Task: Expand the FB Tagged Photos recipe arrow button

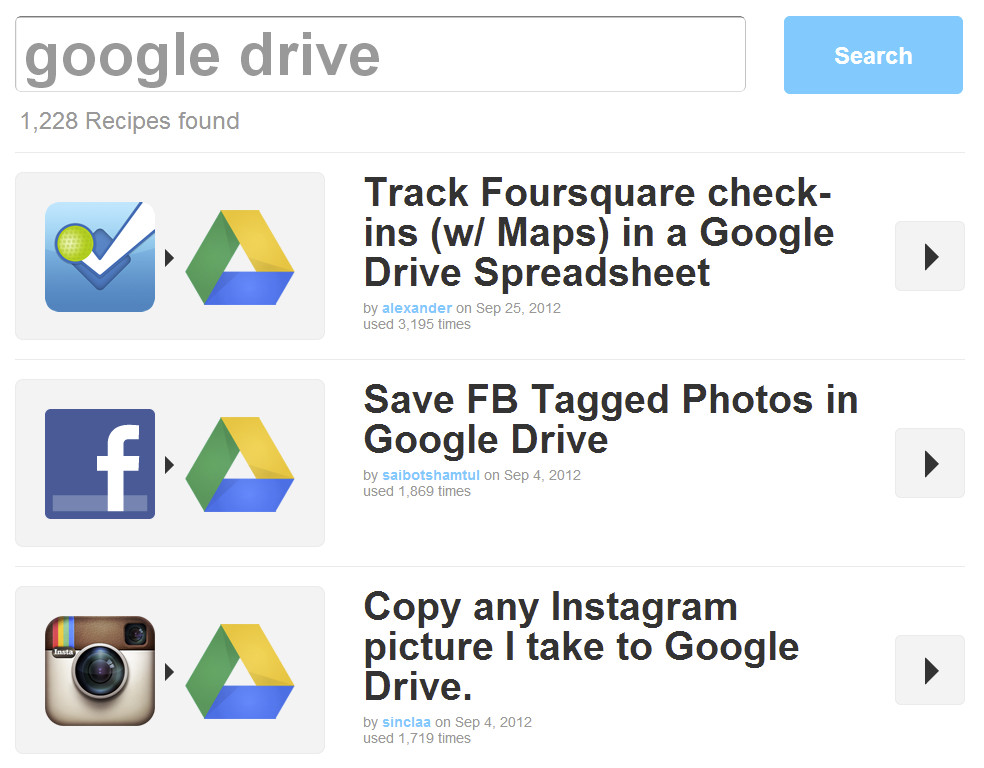Action: pyautogui.click(x=929, y=463)
